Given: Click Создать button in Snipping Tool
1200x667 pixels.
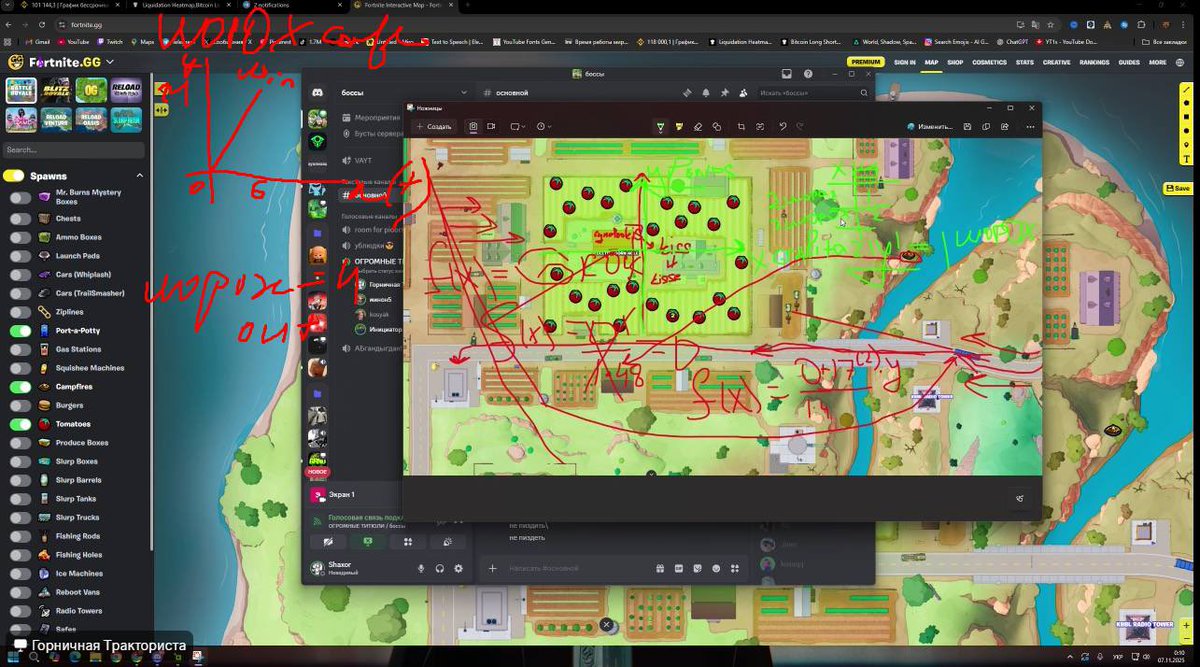Looking at the screenshot, I should [x=433, y=127].
